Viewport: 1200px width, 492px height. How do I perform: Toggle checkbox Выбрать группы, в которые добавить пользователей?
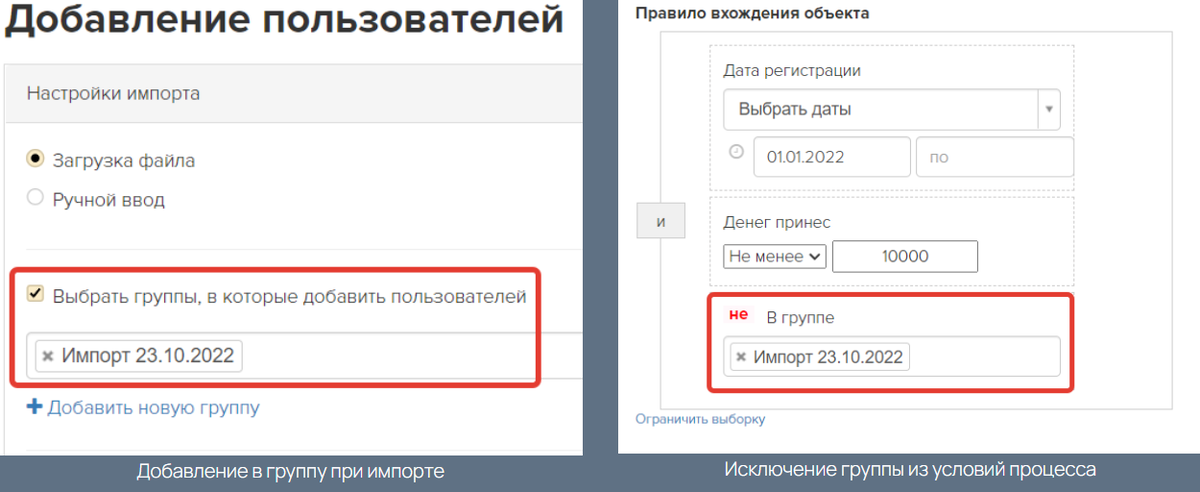[35, 295]
